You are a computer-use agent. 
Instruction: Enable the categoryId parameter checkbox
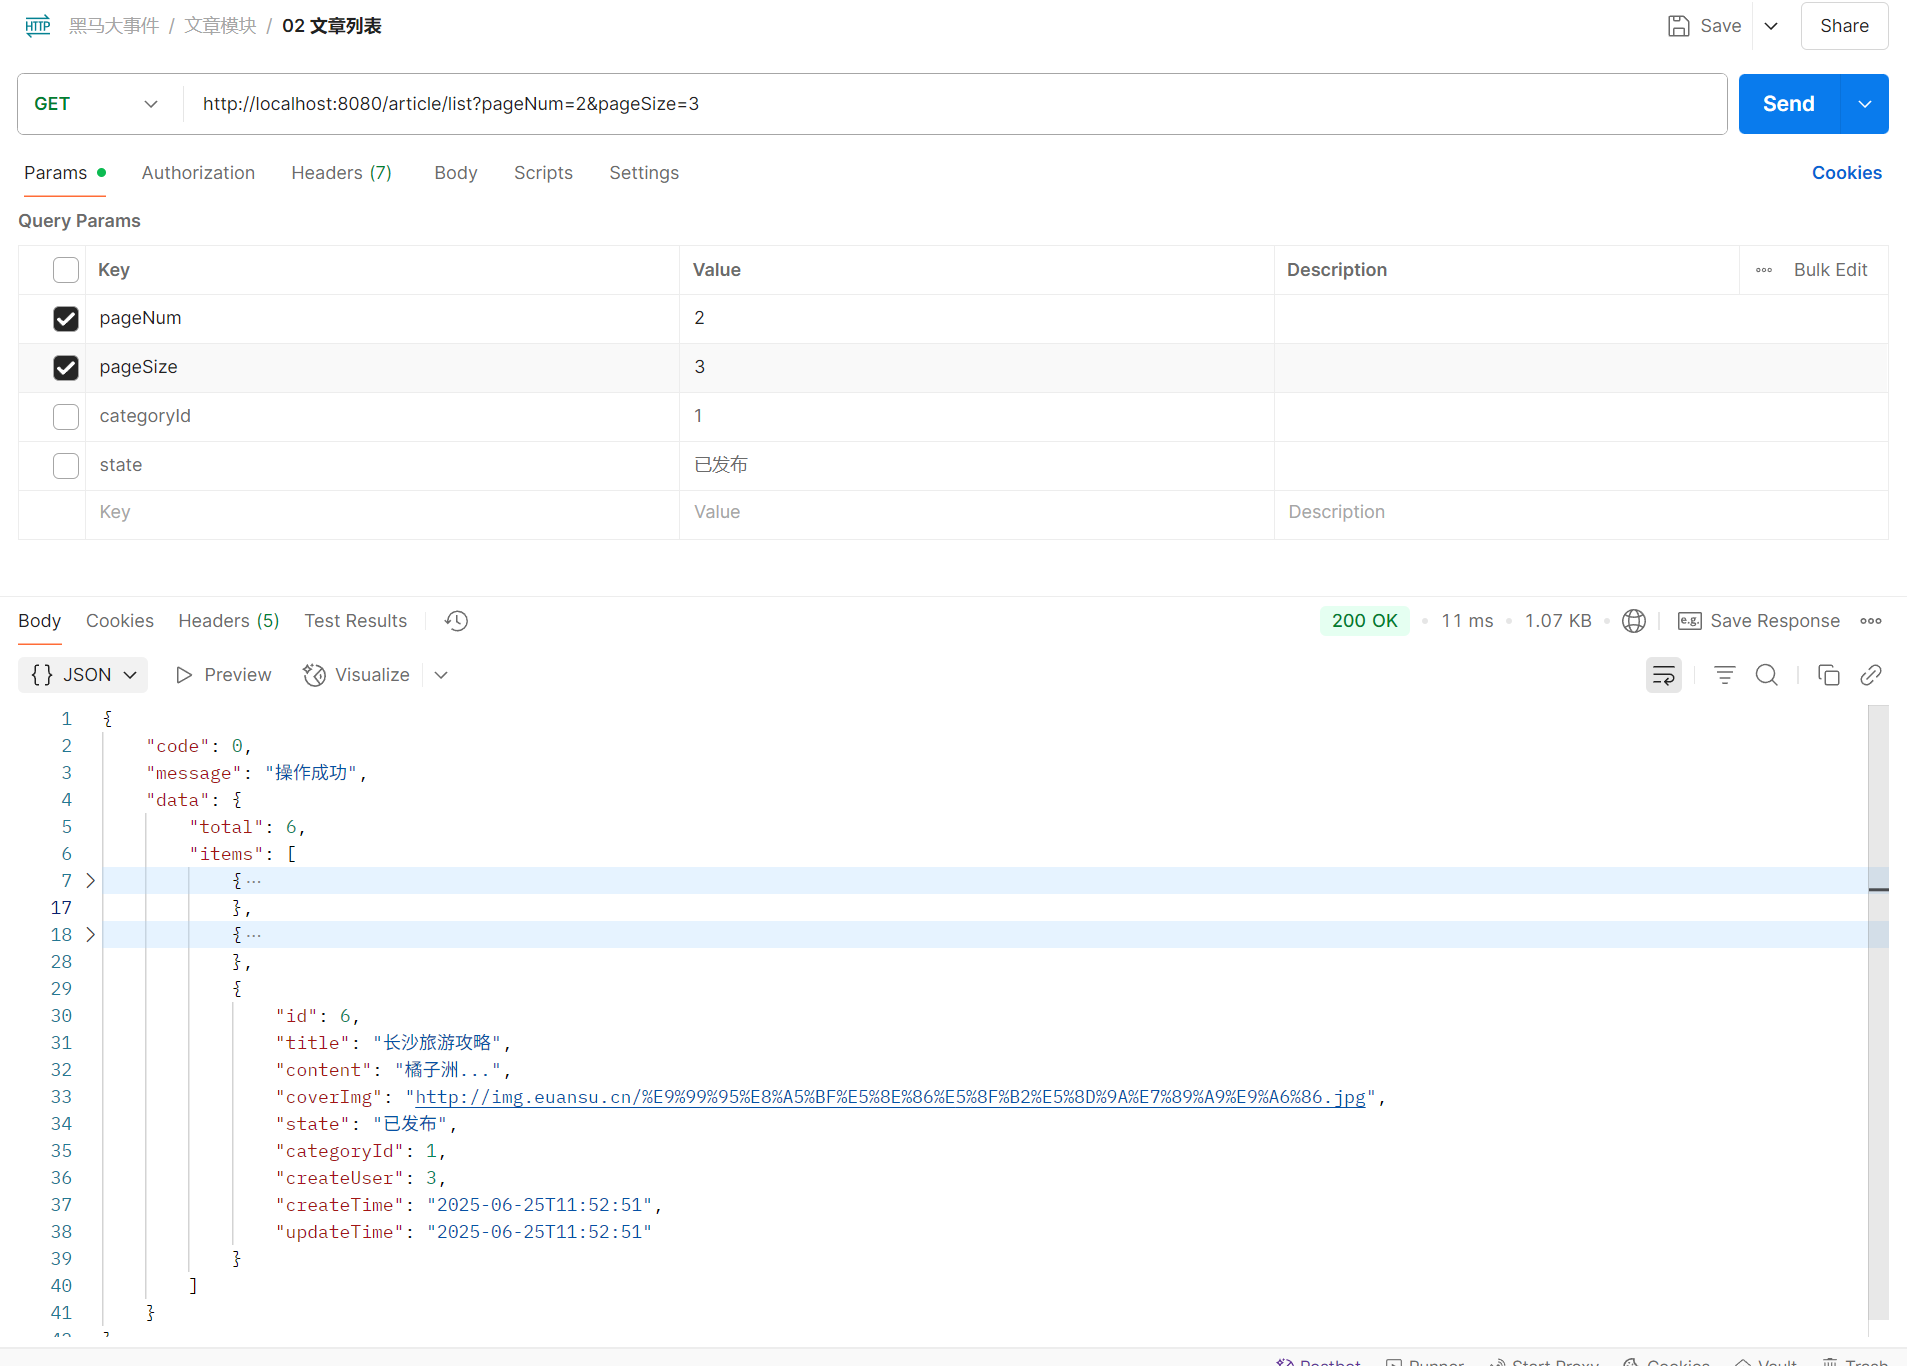click(x=66, y=417)
